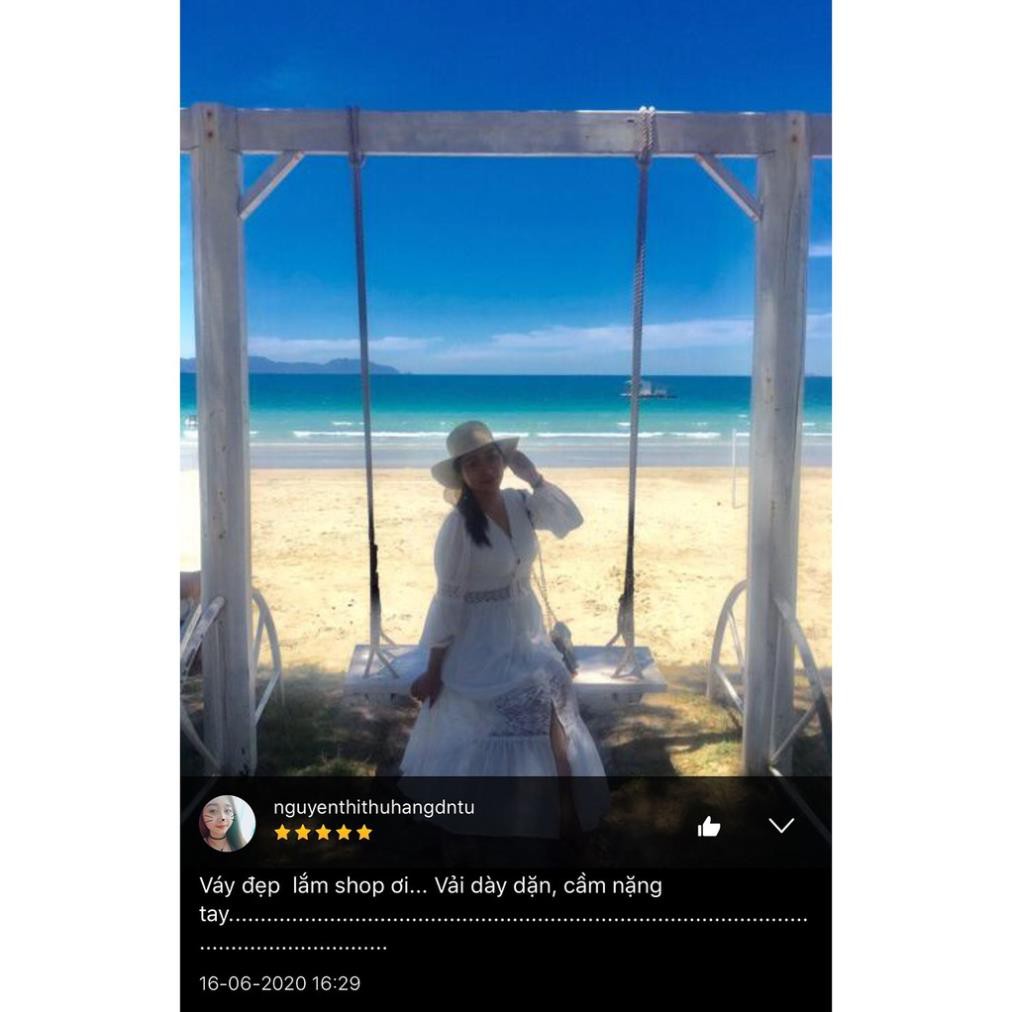Click the boat floating on the sea
Viewport: 1012px width, 1012px height.
(x=647, y=388)
